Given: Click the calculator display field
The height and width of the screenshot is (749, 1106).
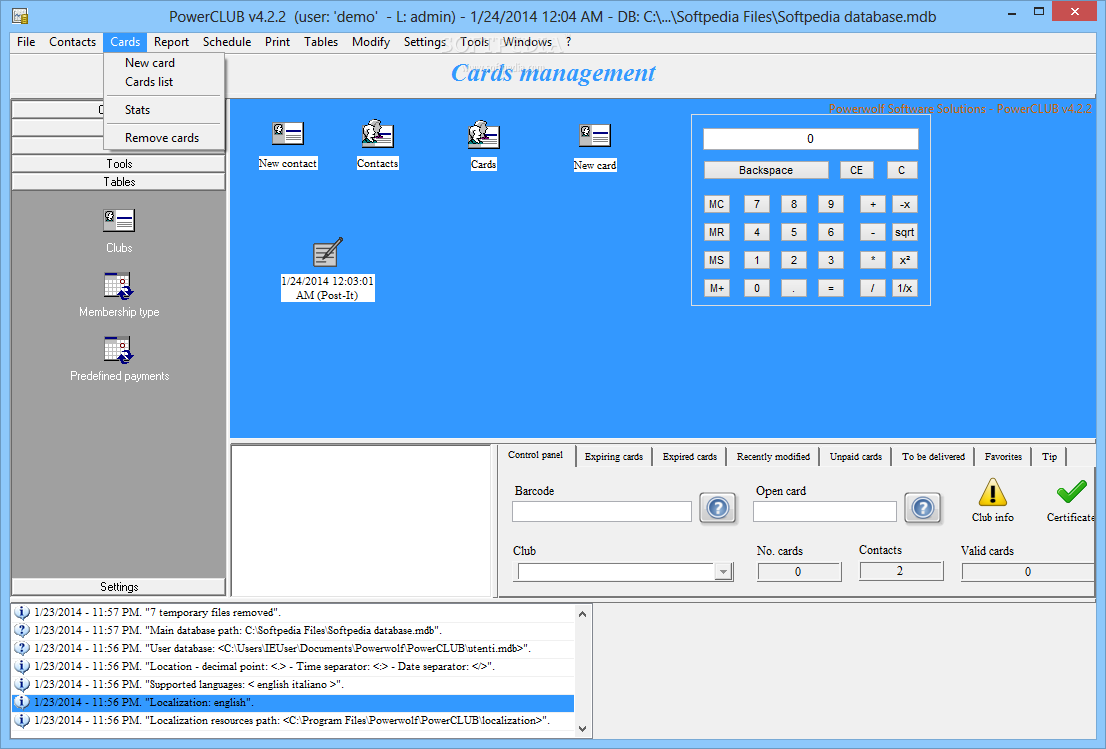Looking at the screenshot, I should 810,139.
